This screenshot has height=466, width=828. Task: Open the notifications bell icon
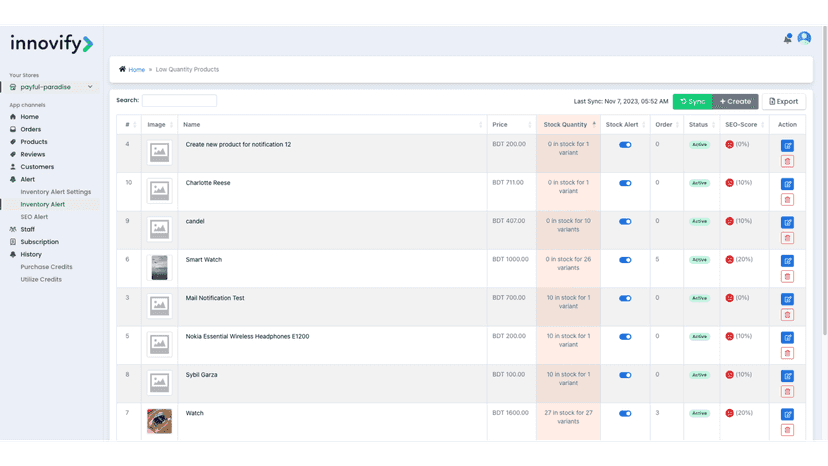click(787, 39)
